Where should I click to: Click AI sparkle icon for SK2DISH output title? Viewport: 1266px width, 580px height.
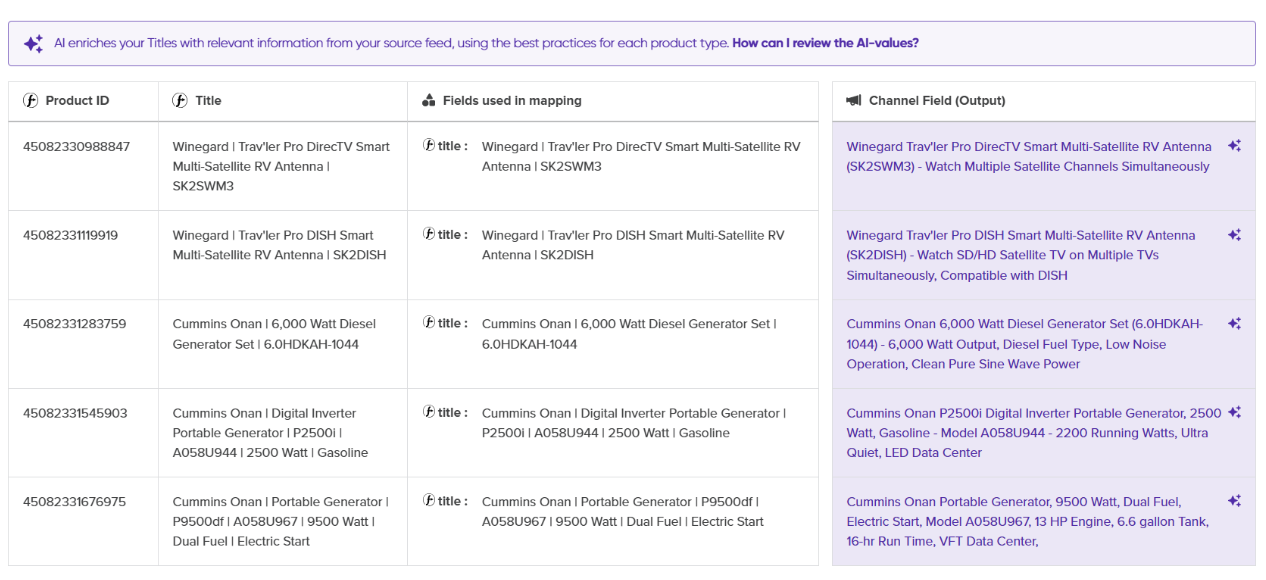pyautogui.click(x=1235, y=235)
